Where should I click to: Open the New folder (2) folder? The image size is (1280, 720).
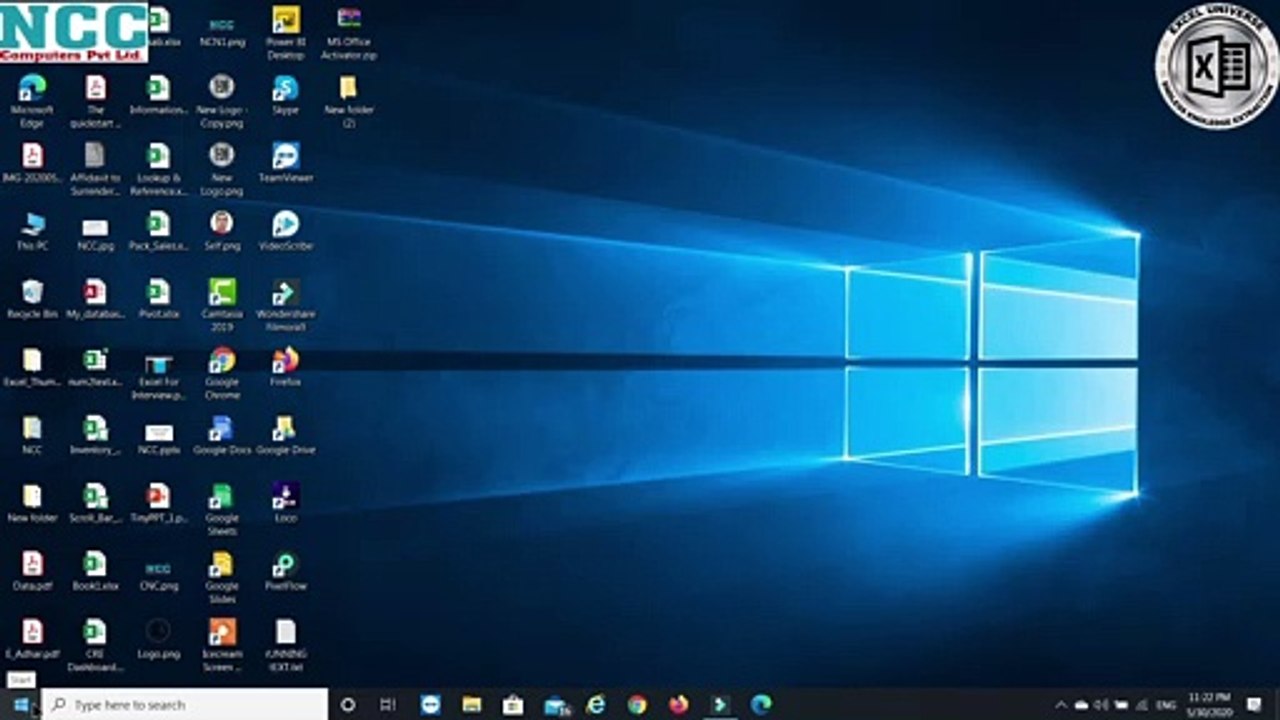348,100
